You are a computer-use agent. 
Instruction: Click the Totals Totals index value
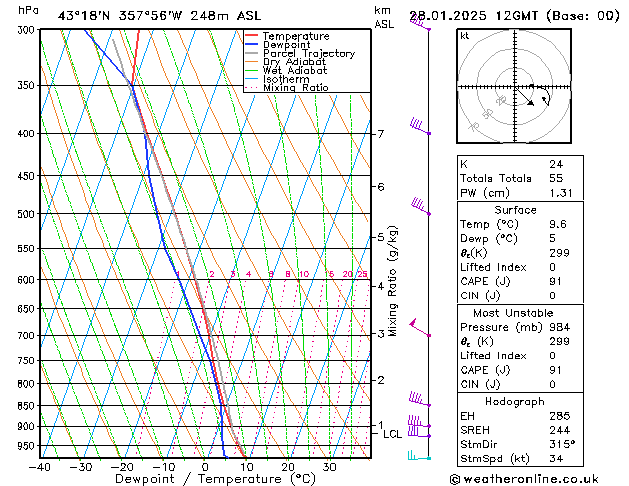coord(556,178)
